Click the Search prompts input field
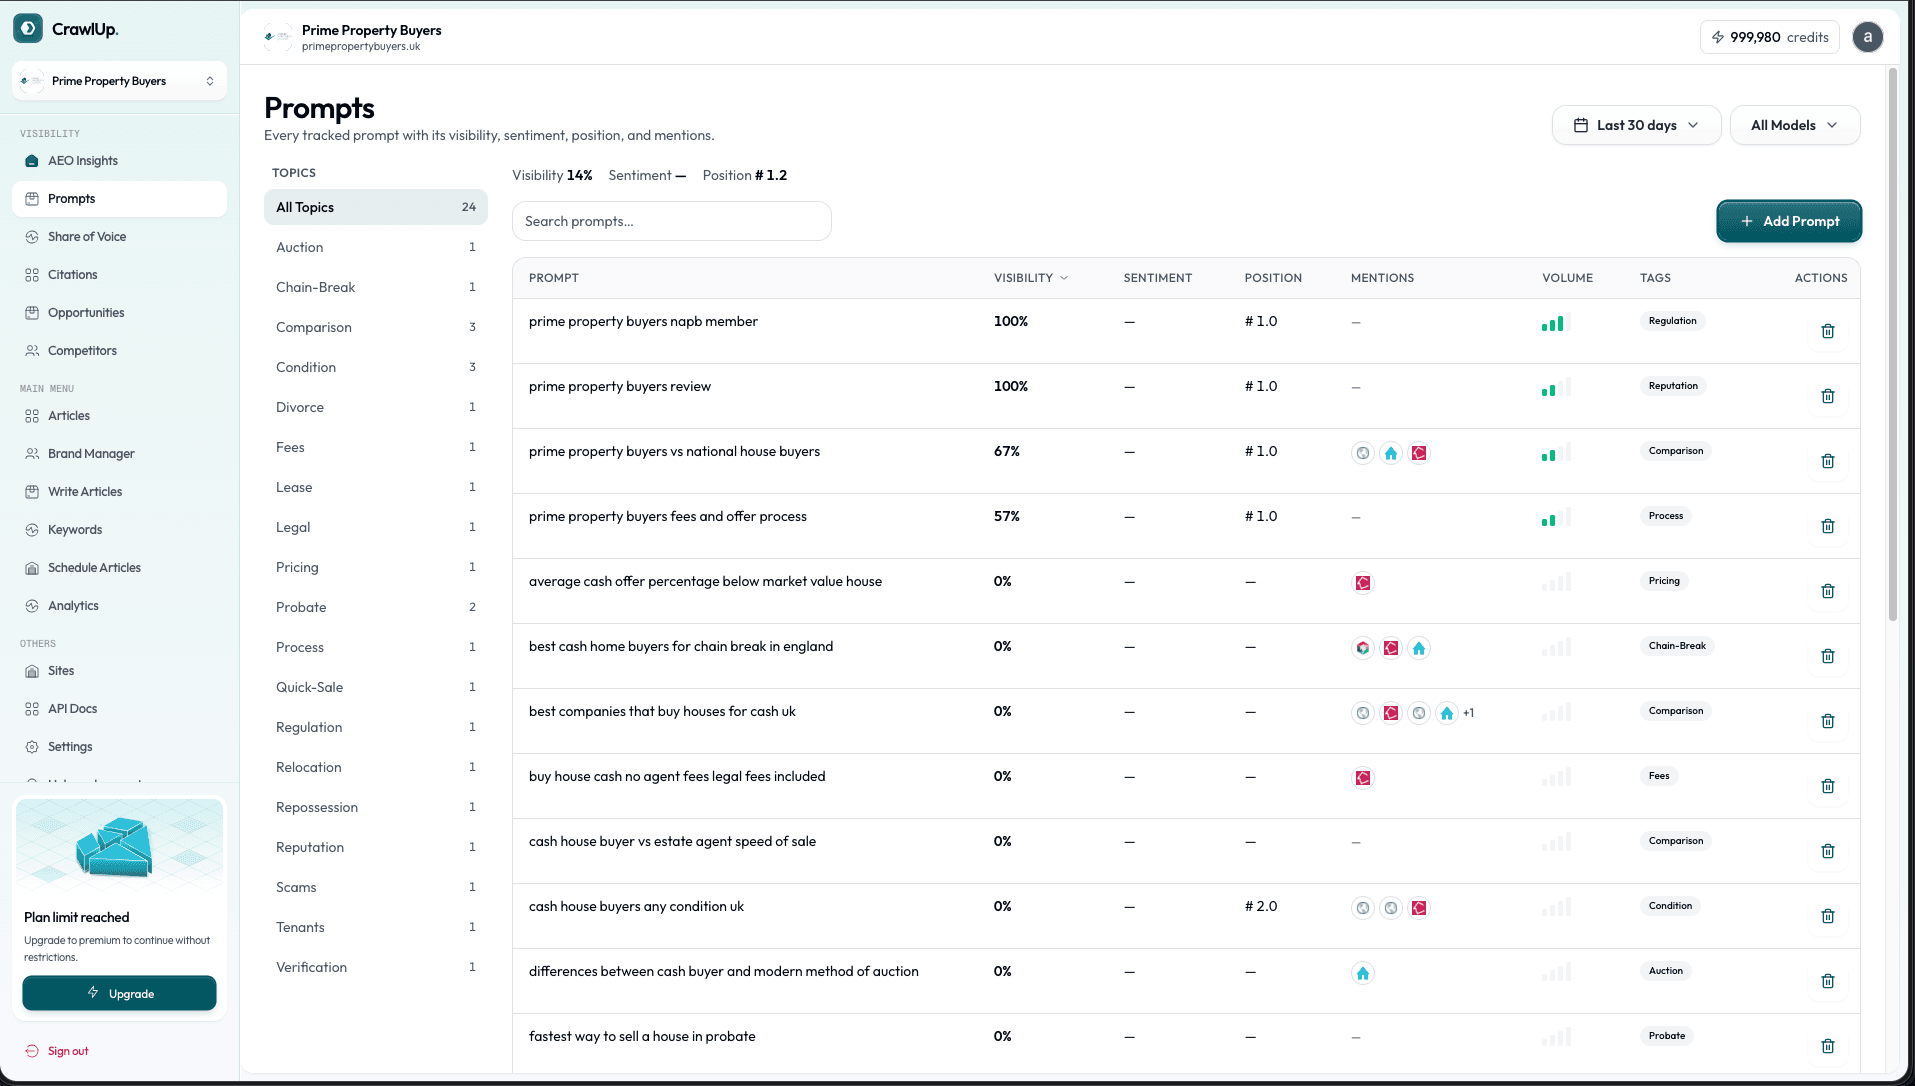Image resolution: width=1915 pixels, height=1086 pixels. tap(672, 221)
